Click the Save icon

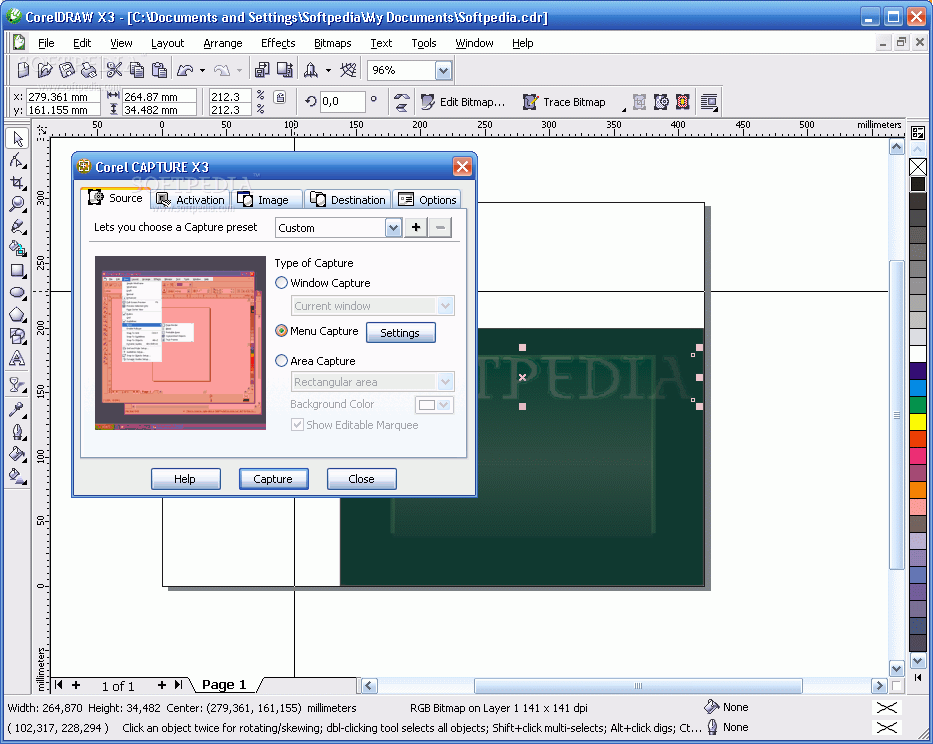click(x=67, y=70)
